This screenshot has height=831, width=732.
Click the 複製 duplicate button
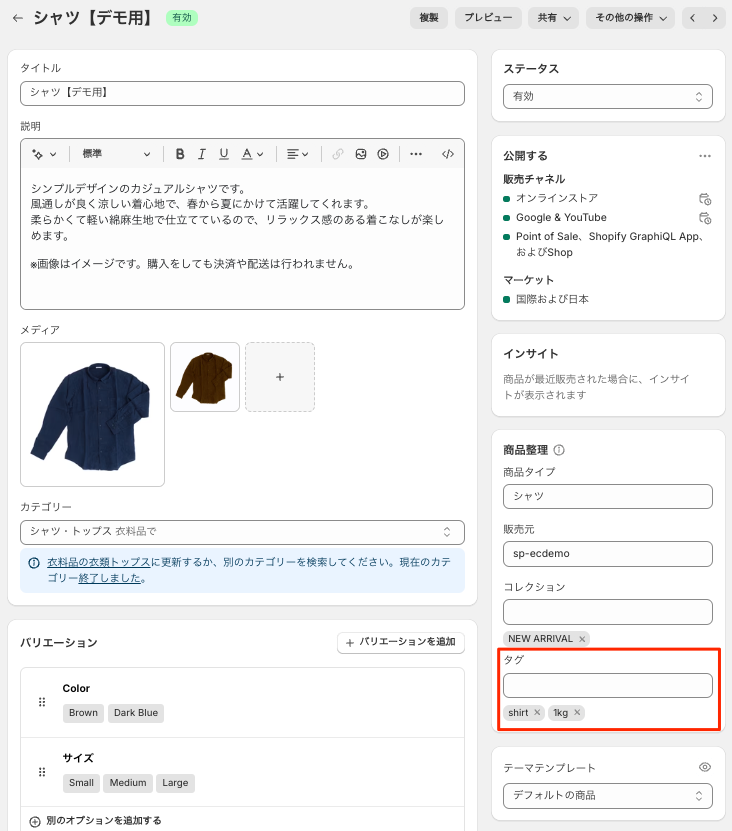pyautogui.click(x=428, y=18)
